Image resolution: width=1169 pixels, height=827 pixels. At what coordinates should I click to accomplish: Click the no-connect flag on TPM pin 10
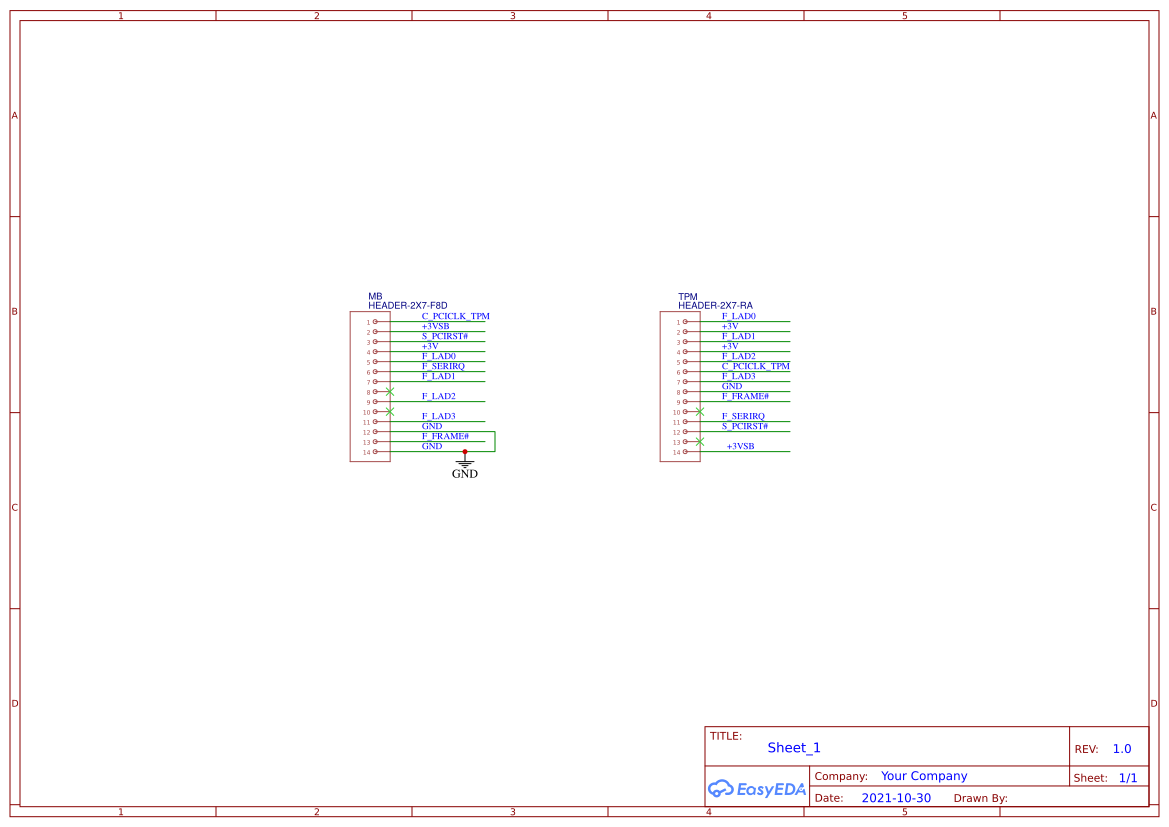(699, 412)
